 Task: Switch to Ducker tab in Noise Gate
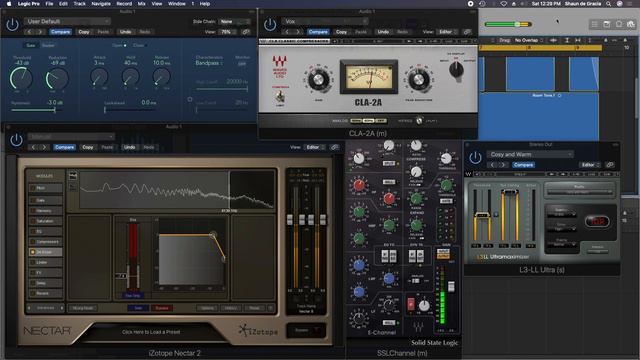[48, 45]
